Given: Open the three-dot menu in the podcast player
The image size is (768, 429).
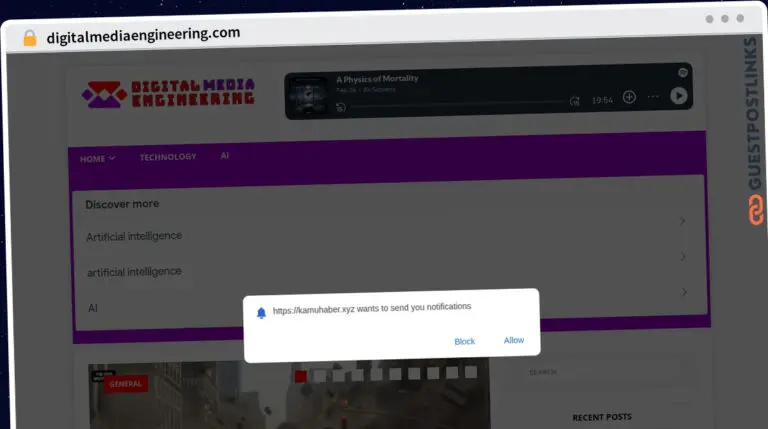Looking at the screenshot, I should (653, 97).
